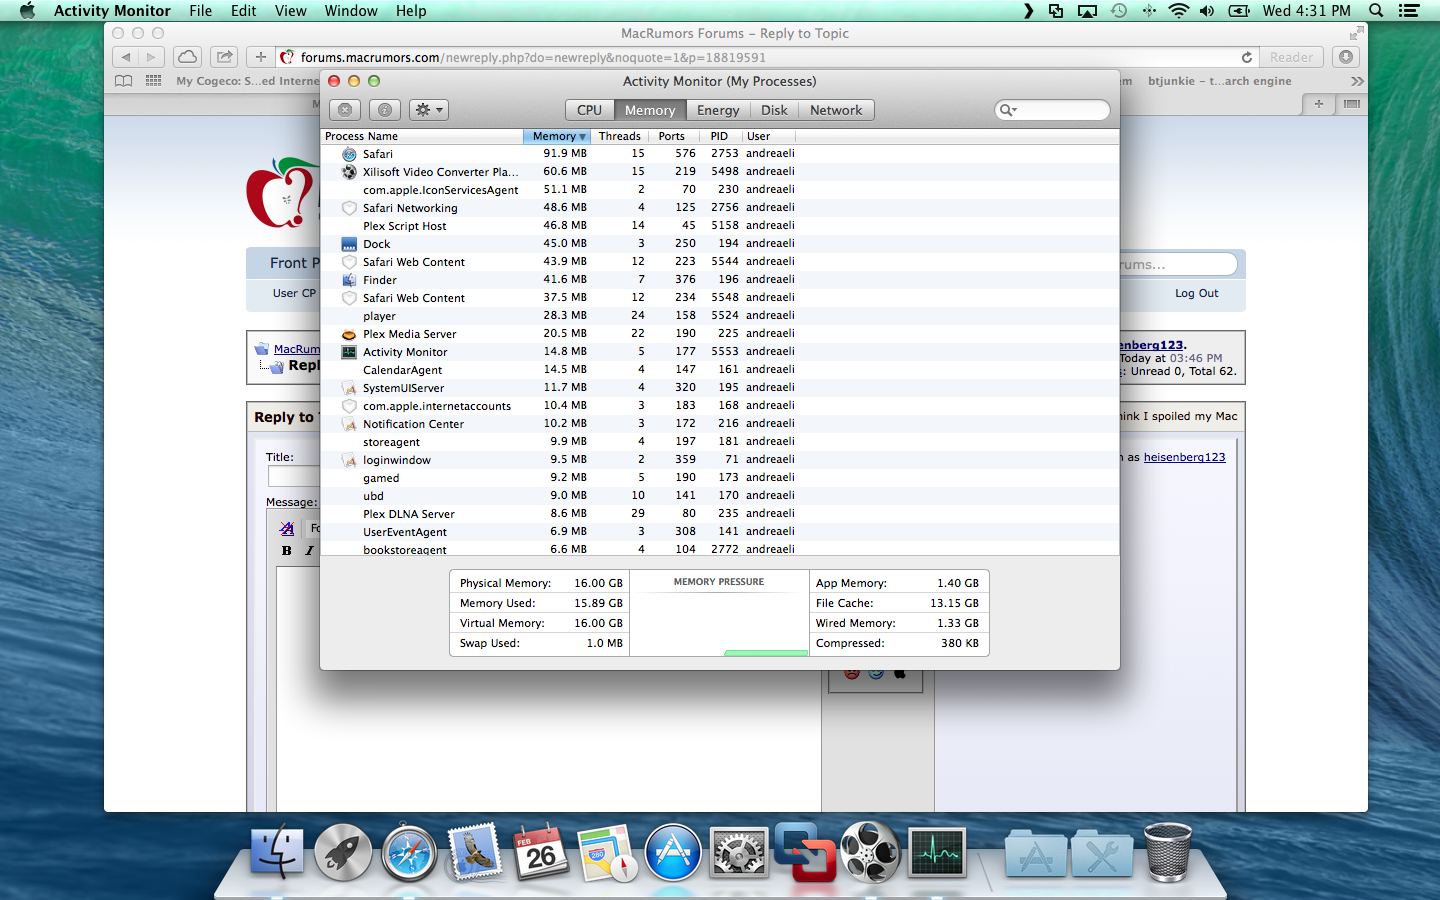Select the loginwindow process row
1440x900 pixels.
click(720, 460)
